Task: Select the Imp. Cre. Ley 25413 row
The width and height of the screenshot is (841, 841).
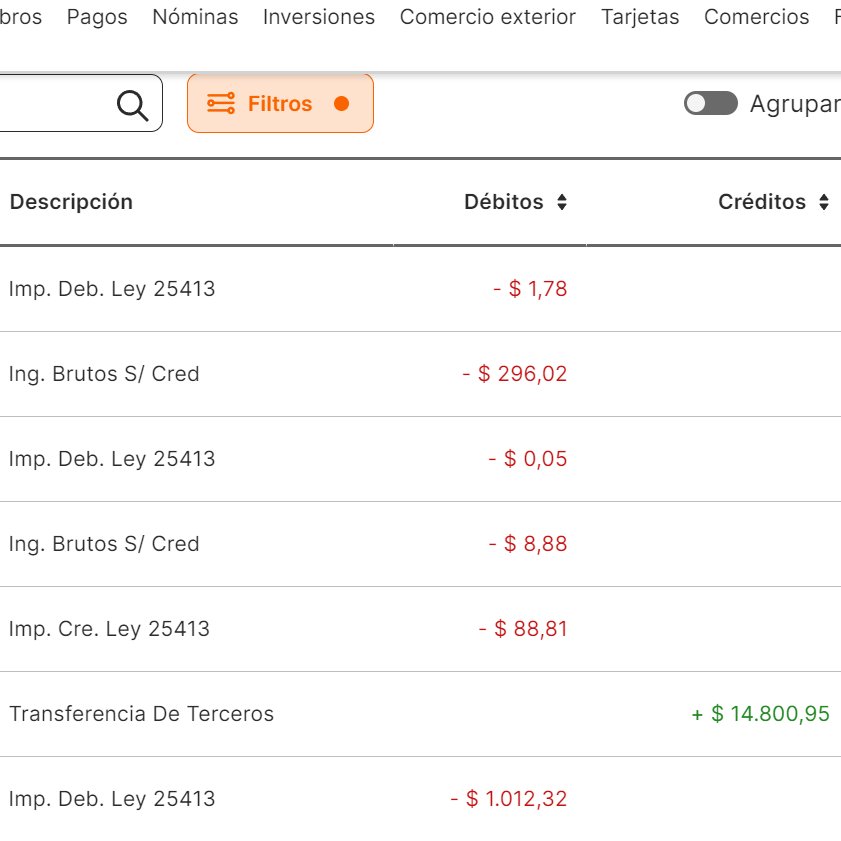Action: pos(420,629)
